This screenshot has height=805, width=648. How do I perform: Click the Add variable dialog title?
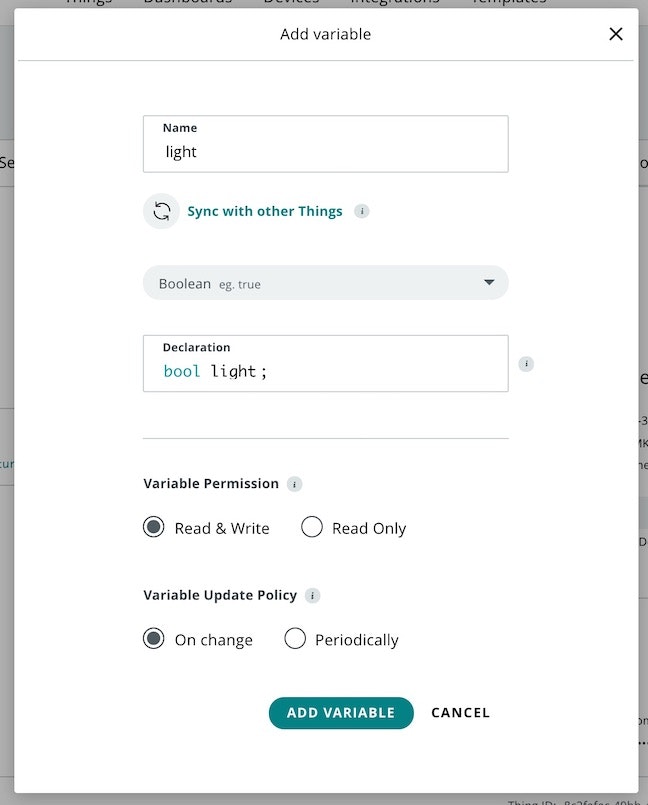tap(325, 34)
